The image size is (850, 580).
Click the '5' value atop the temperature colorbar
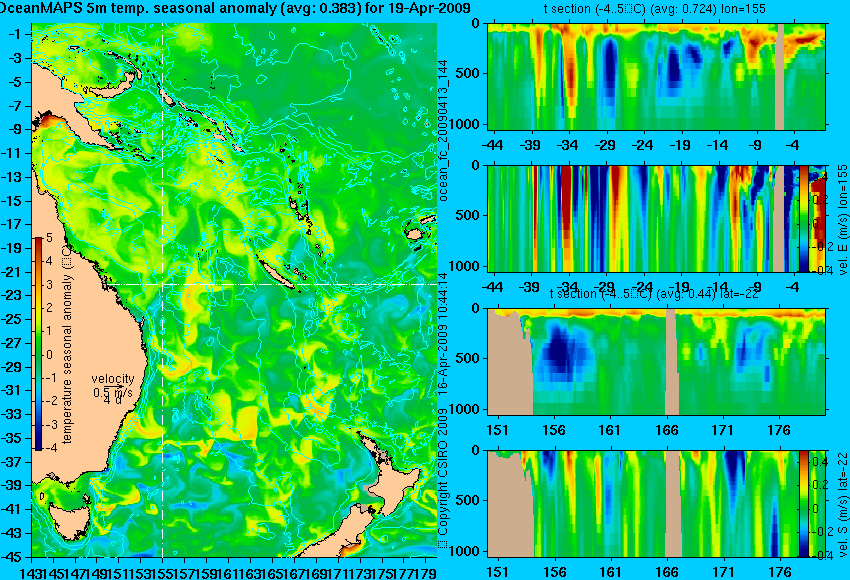(49, 237)
